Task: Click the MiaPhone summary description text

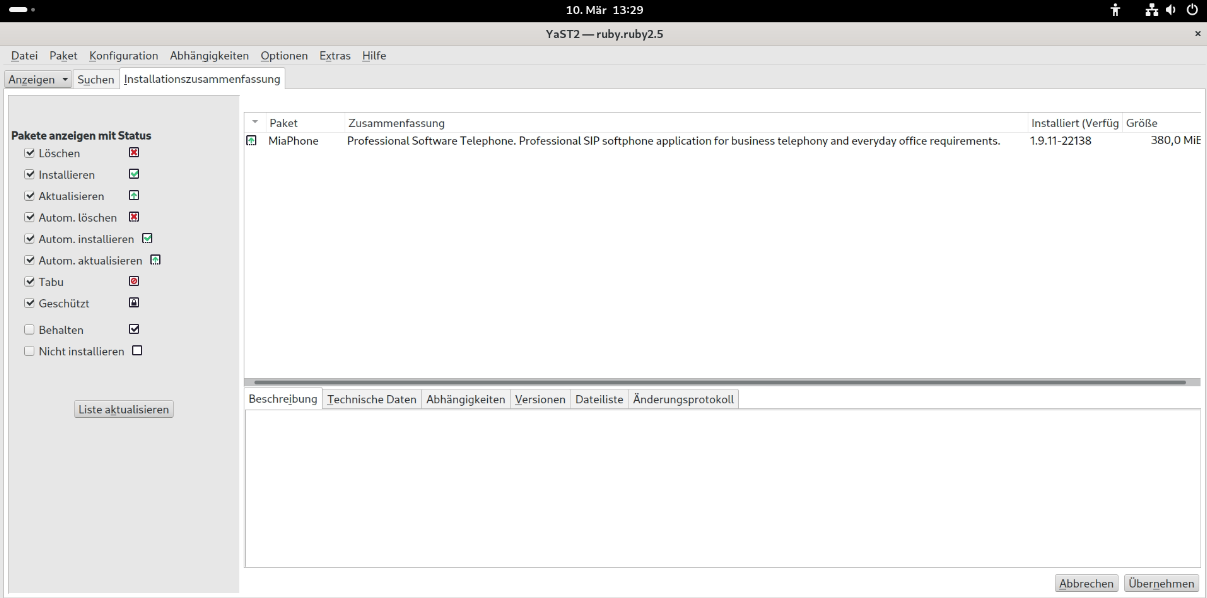Action: click(x=674, y=141)
